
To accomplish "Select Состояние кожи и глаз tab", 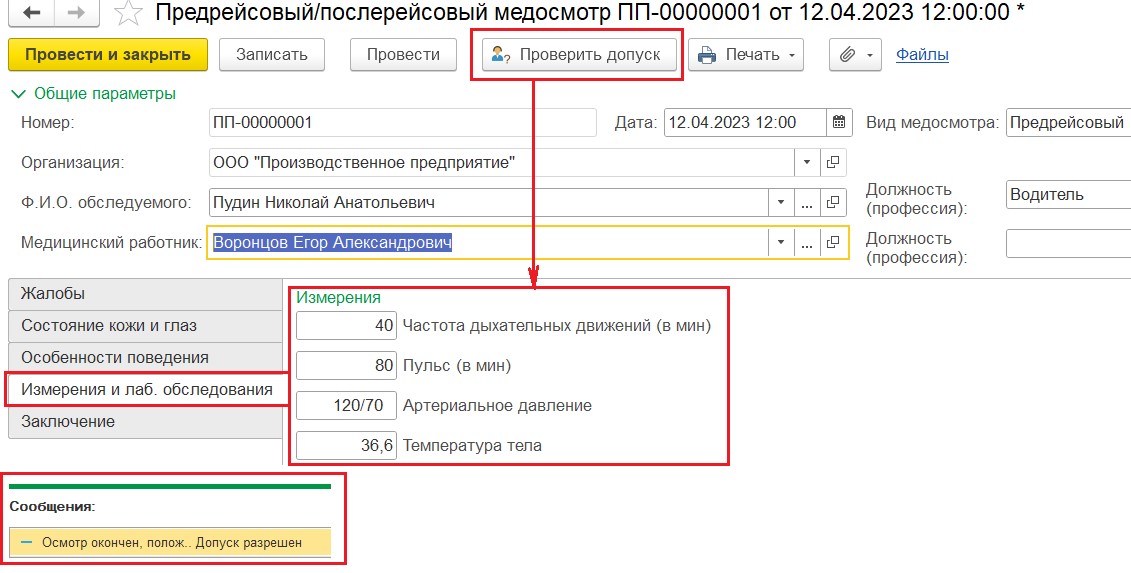I will coord(145,326).
